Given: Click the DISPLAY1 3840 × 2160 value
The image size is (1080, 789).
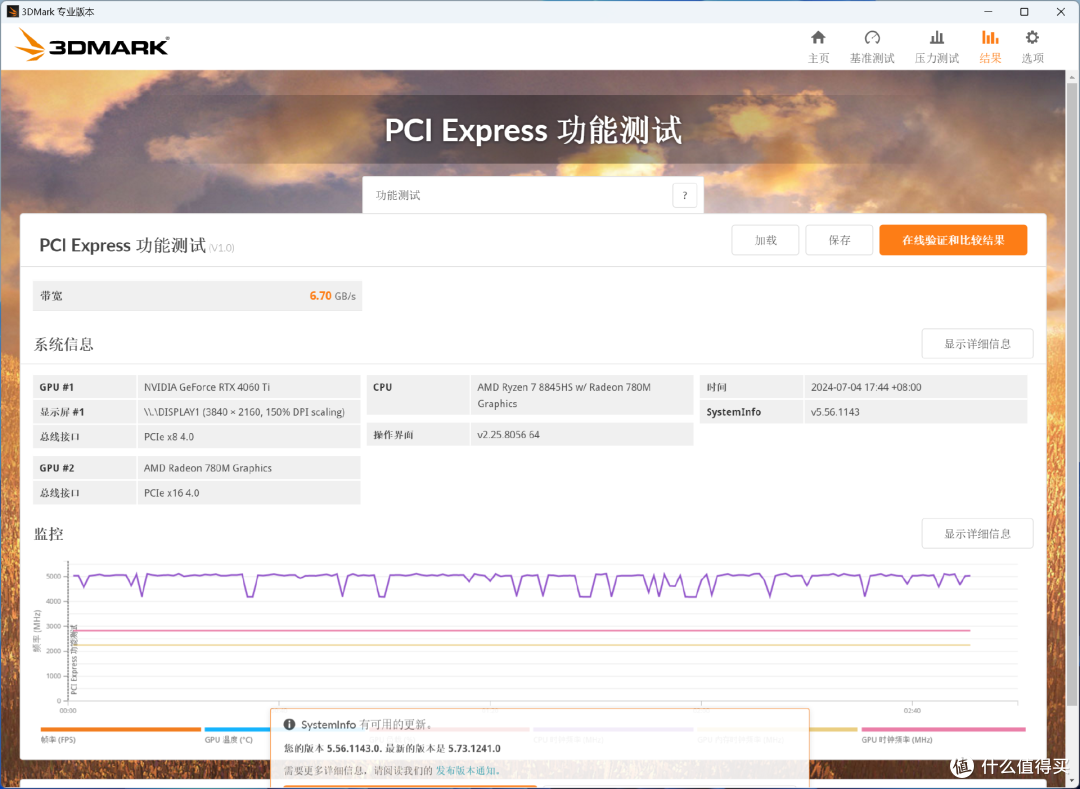Looking at the screenshot, I should point(249,412).
